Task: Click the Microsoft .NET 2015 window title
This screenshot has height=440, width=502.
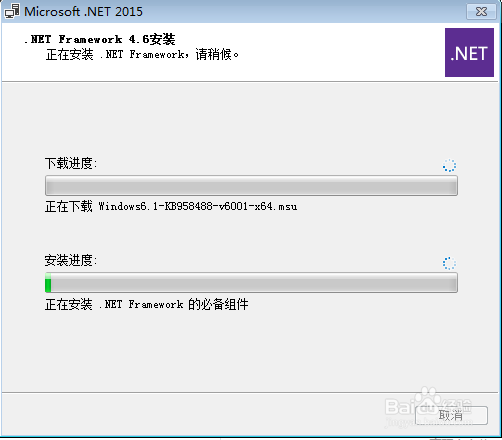Action: [x=83, y=12]
